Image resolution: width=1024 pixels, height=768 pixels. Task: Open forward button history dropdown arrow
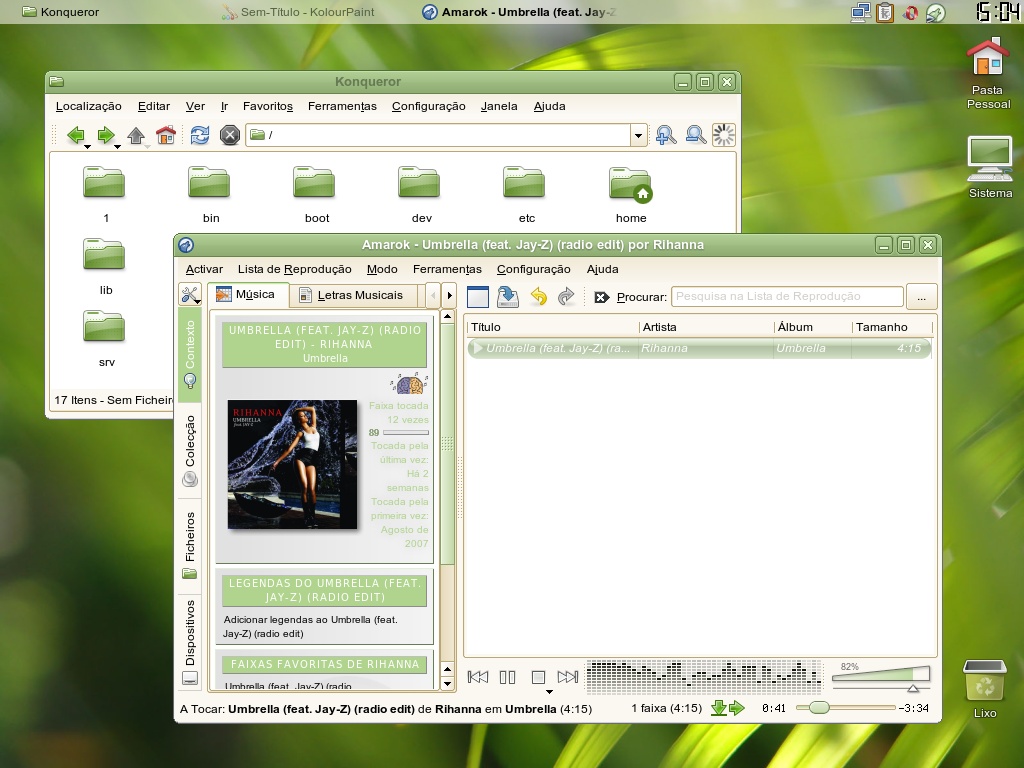(x=118, y=147)
